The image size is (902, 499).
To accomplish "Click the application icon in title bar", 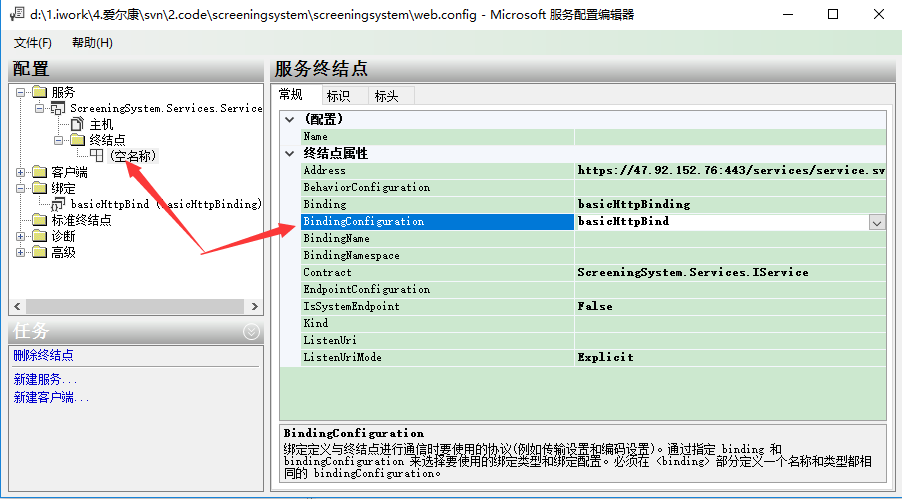I will pos(17,14).
